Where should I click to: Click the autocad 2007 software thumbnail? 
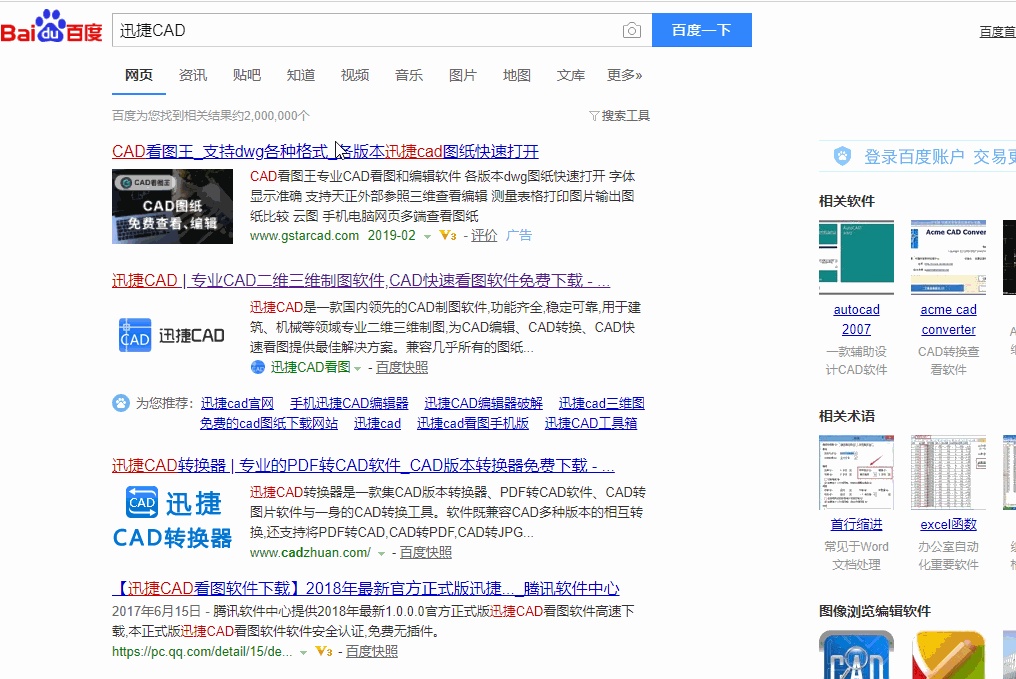click(x=857, y=257)
